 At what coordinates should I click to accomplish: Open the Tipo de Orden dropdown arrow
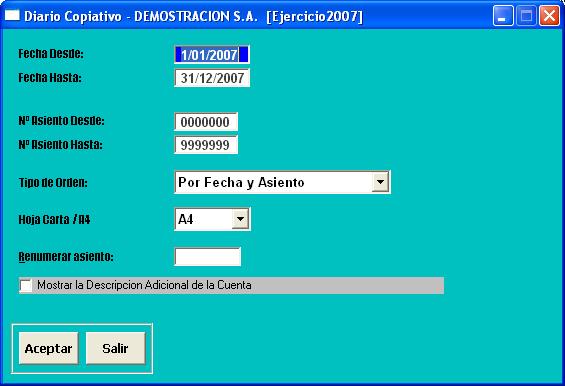point(380,182)
